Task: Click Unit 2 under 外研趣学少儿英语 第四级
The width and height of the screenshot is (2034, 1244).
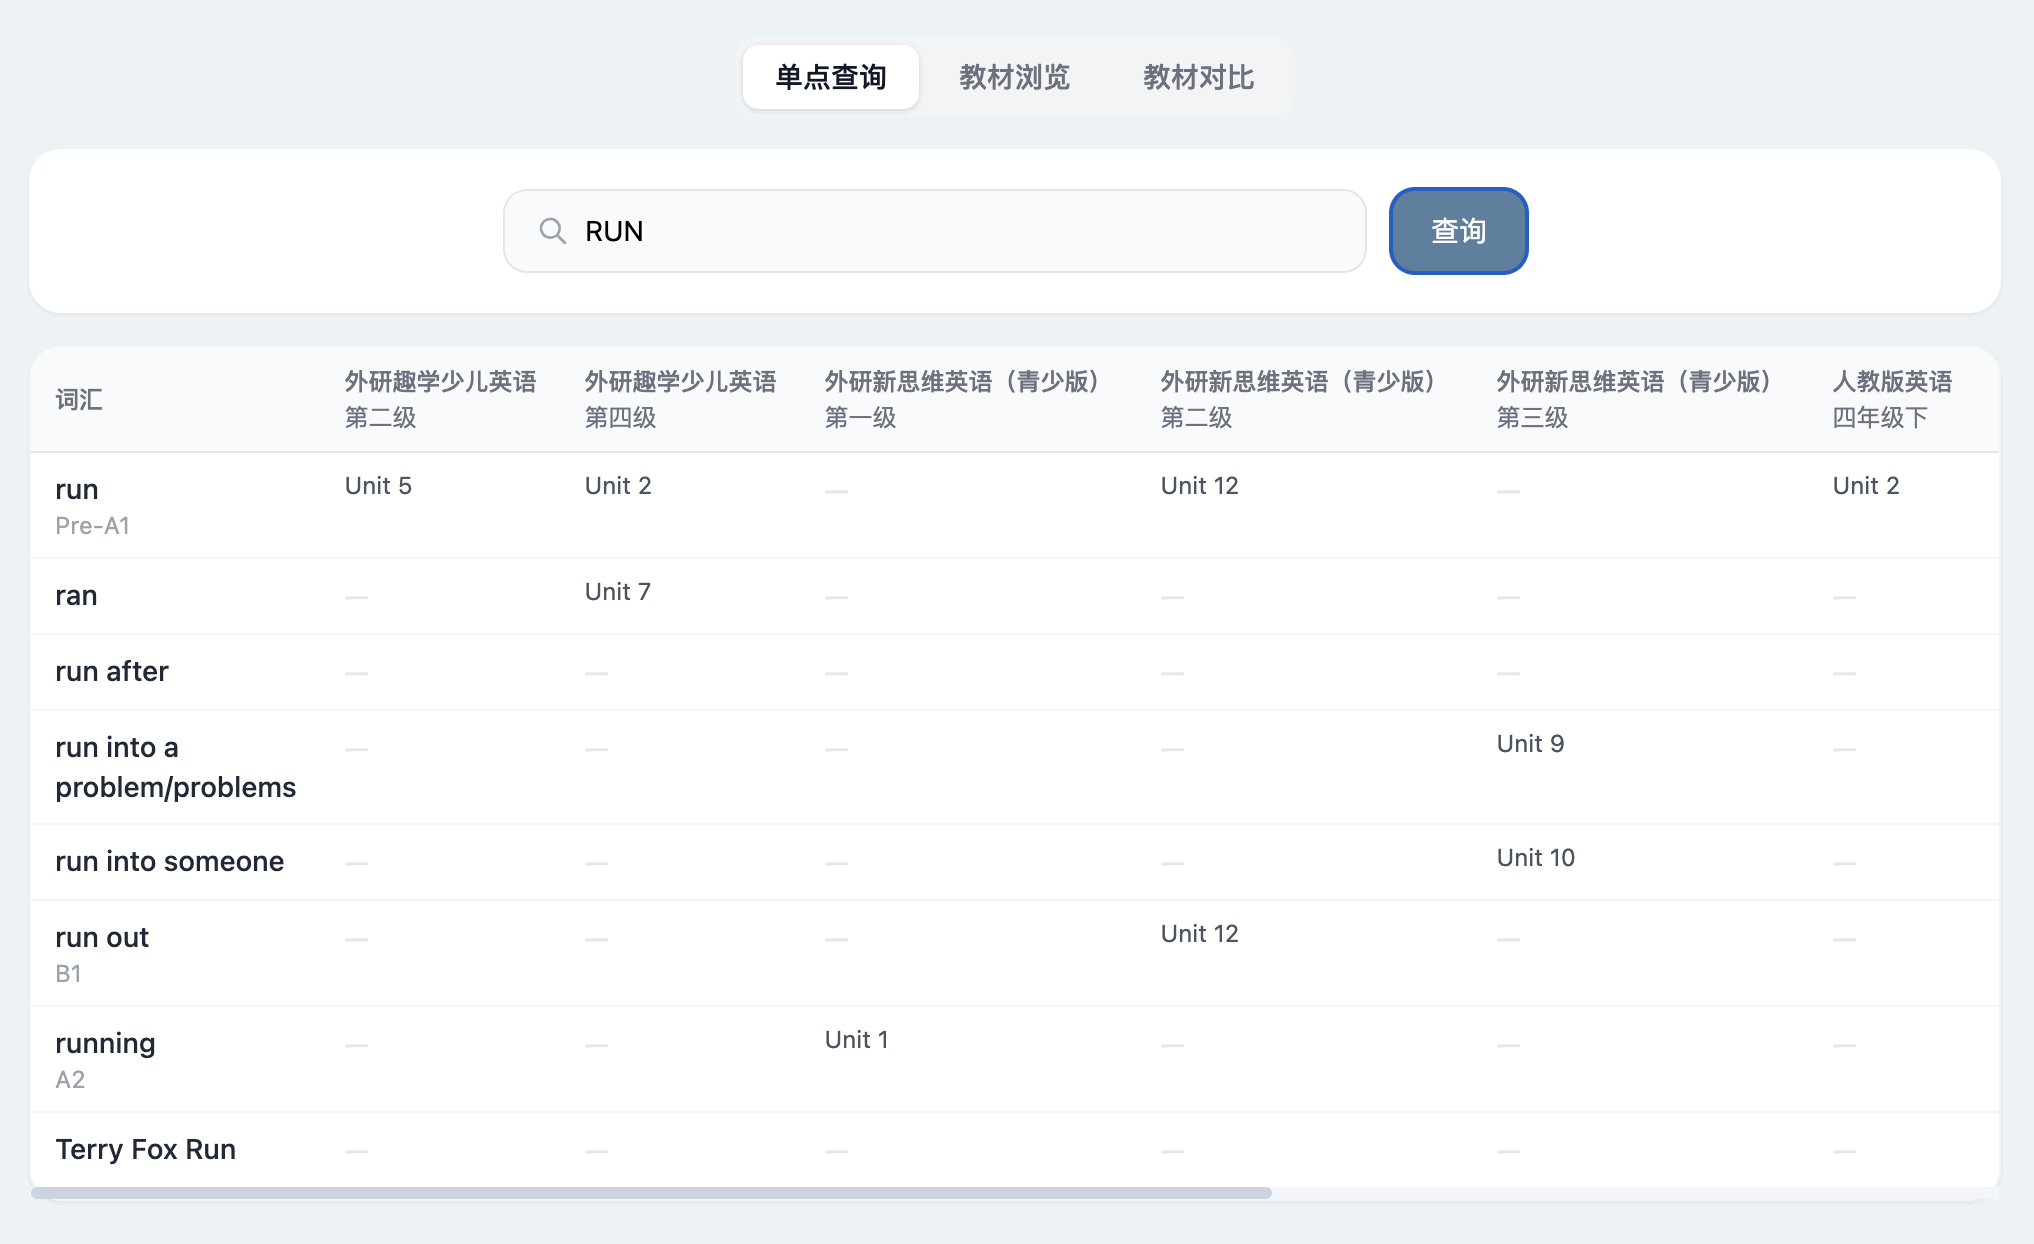Action: (x=618, y=485)
